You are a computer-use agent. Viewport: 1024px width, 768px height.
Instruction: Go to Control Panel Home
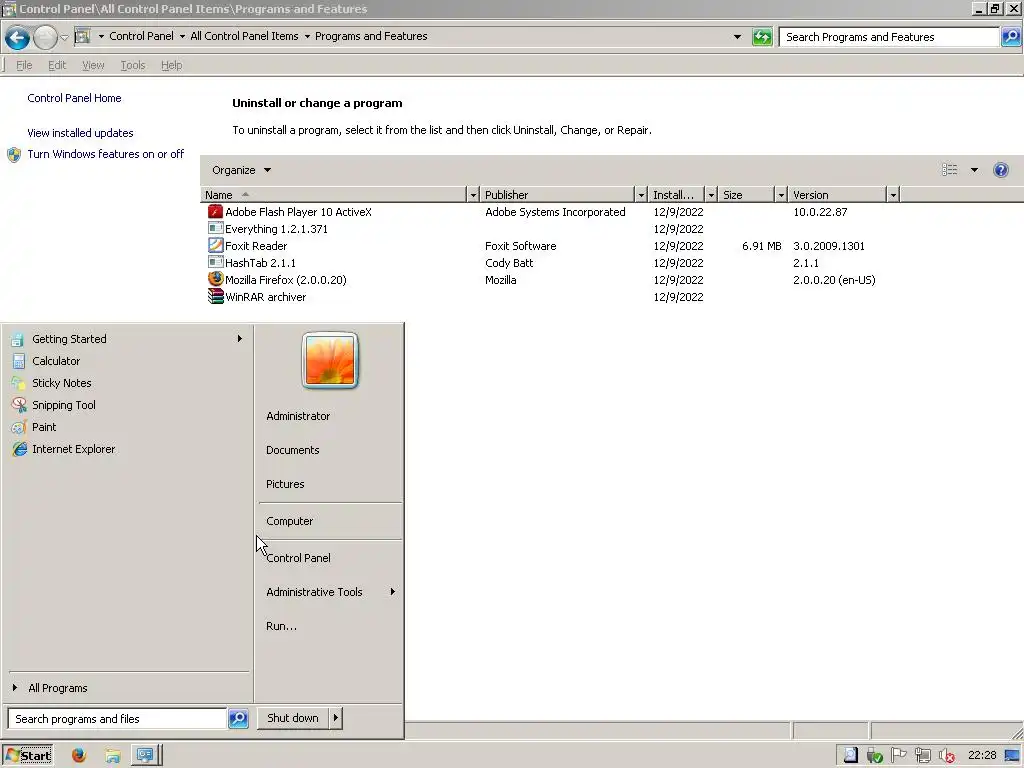click(x=74, y=98)
